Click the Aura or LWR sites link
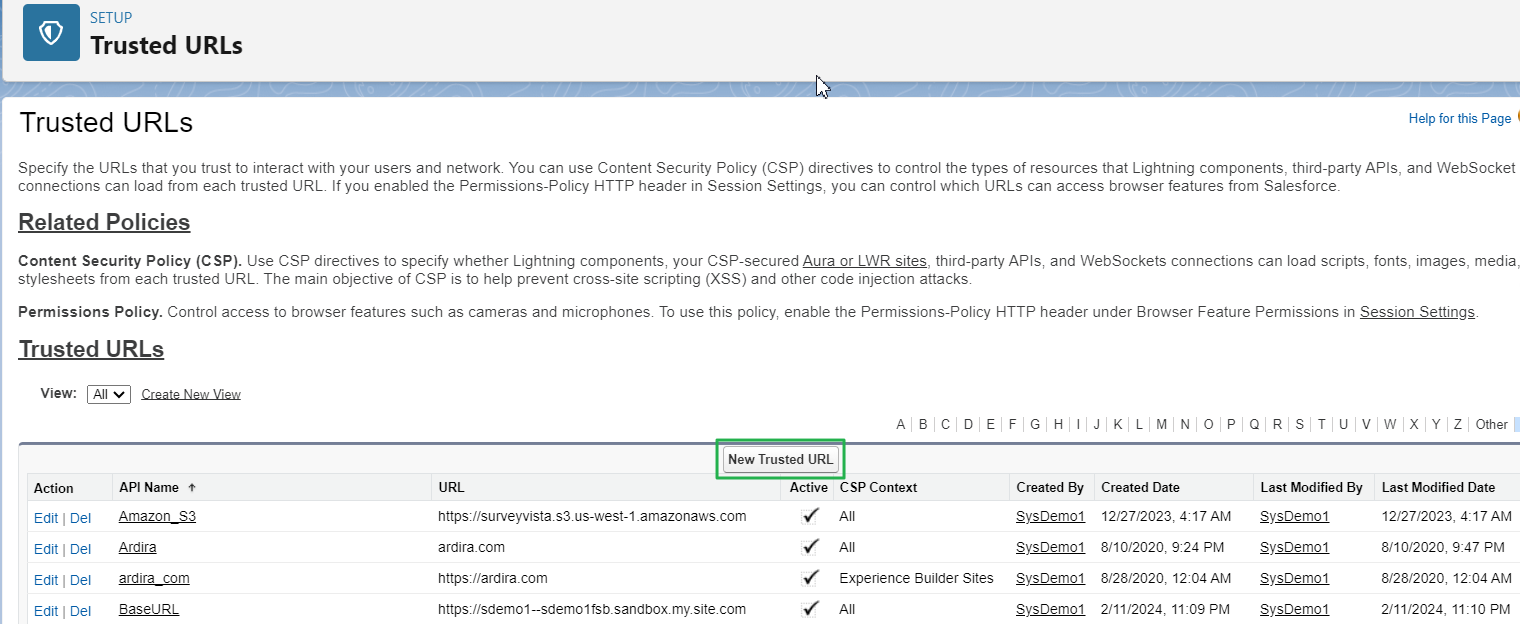 pos(864,261)
